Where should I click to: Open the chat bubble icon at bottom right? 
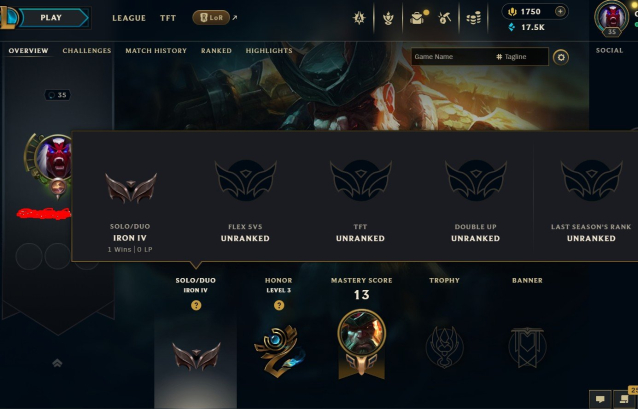pyautogui.click(x=600, y=399)
